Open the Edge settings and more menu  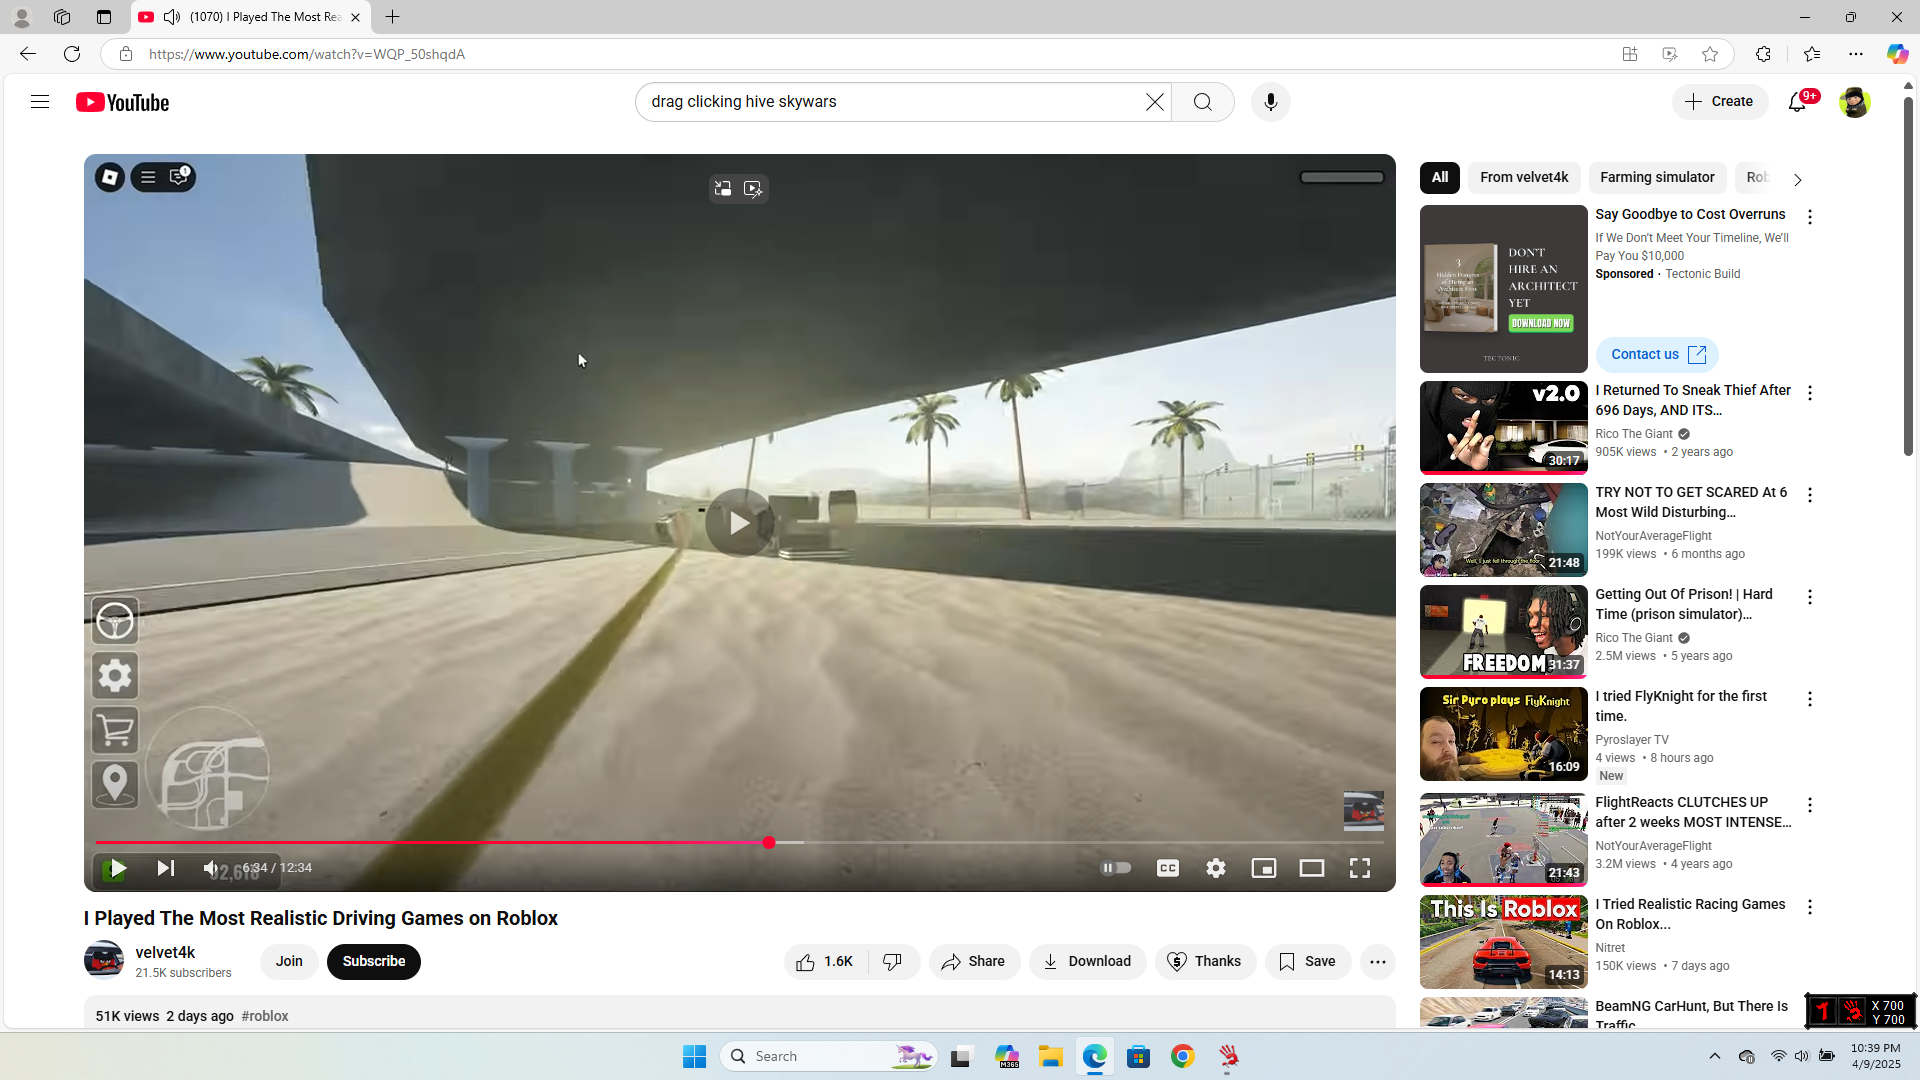(x=1856, y=54)
